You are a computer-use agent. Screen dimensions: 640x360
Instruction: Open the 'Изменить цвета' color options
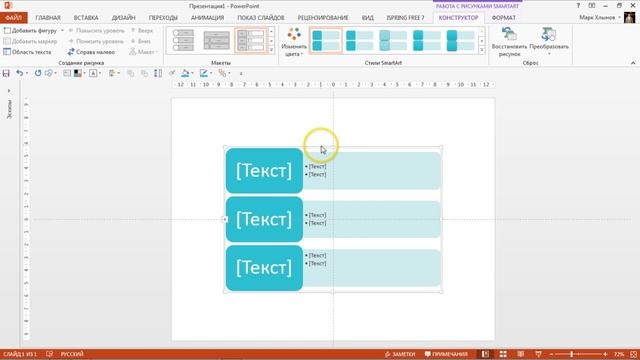point(294,42)
